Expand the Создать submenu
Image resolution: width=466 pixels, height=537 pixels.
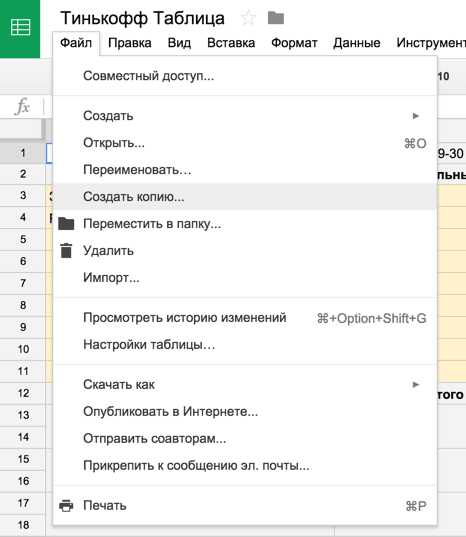245,116
